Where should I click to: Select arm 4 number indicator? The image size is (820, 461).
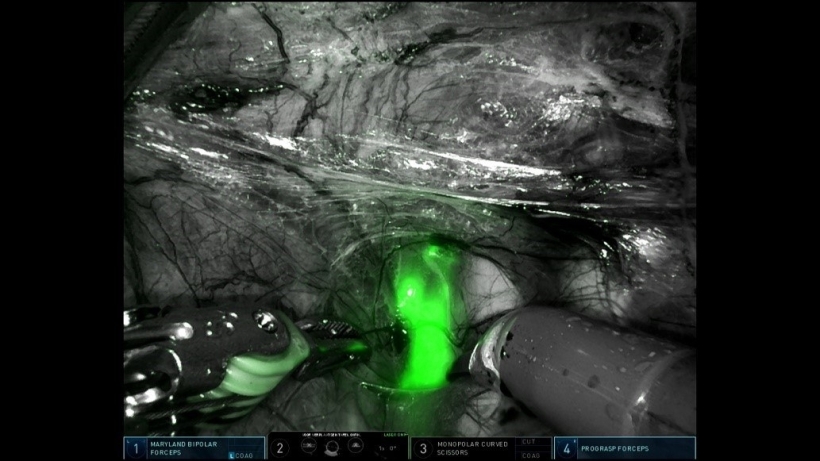click(x=567, y=449)
